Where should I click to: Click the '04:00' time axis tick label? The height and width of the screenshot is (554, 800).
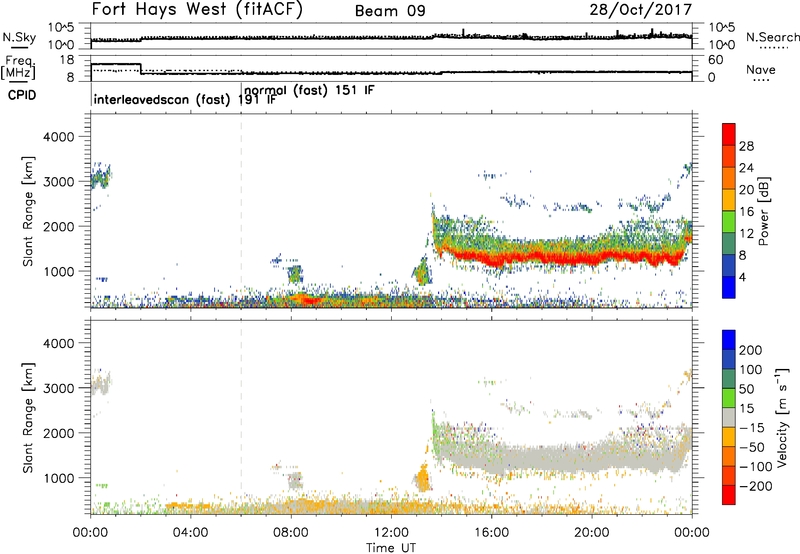190,533
